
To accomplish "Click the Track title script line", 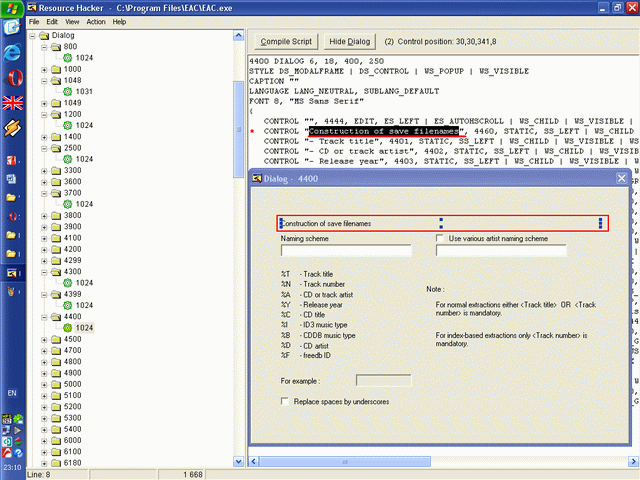I will 451,141.
